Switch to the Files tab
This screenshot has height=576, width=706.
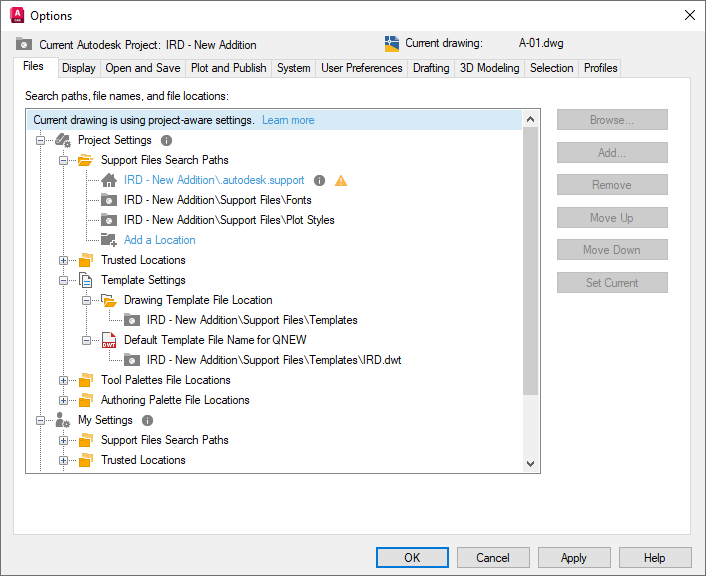[35, 67]
